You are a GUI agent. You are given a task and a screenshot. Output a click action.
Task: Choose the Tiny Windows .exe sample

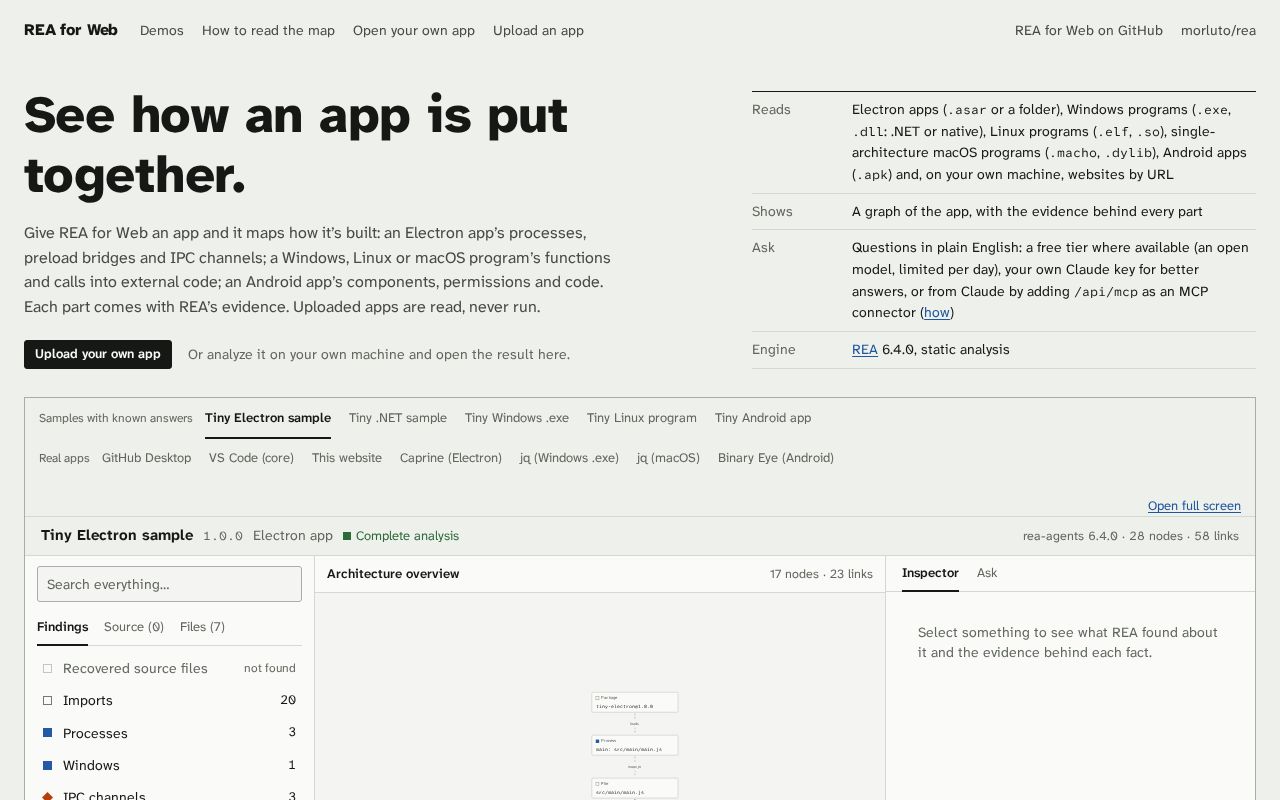[x=517, y=418]
